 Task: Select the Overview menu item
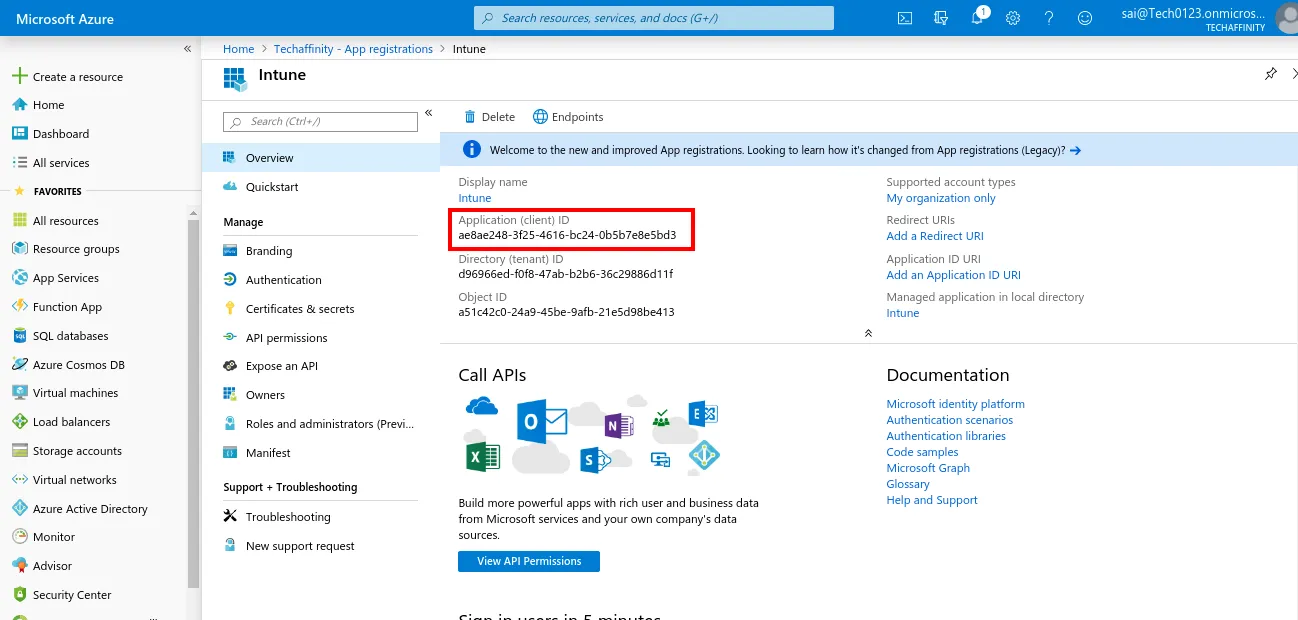coord(320,158)
